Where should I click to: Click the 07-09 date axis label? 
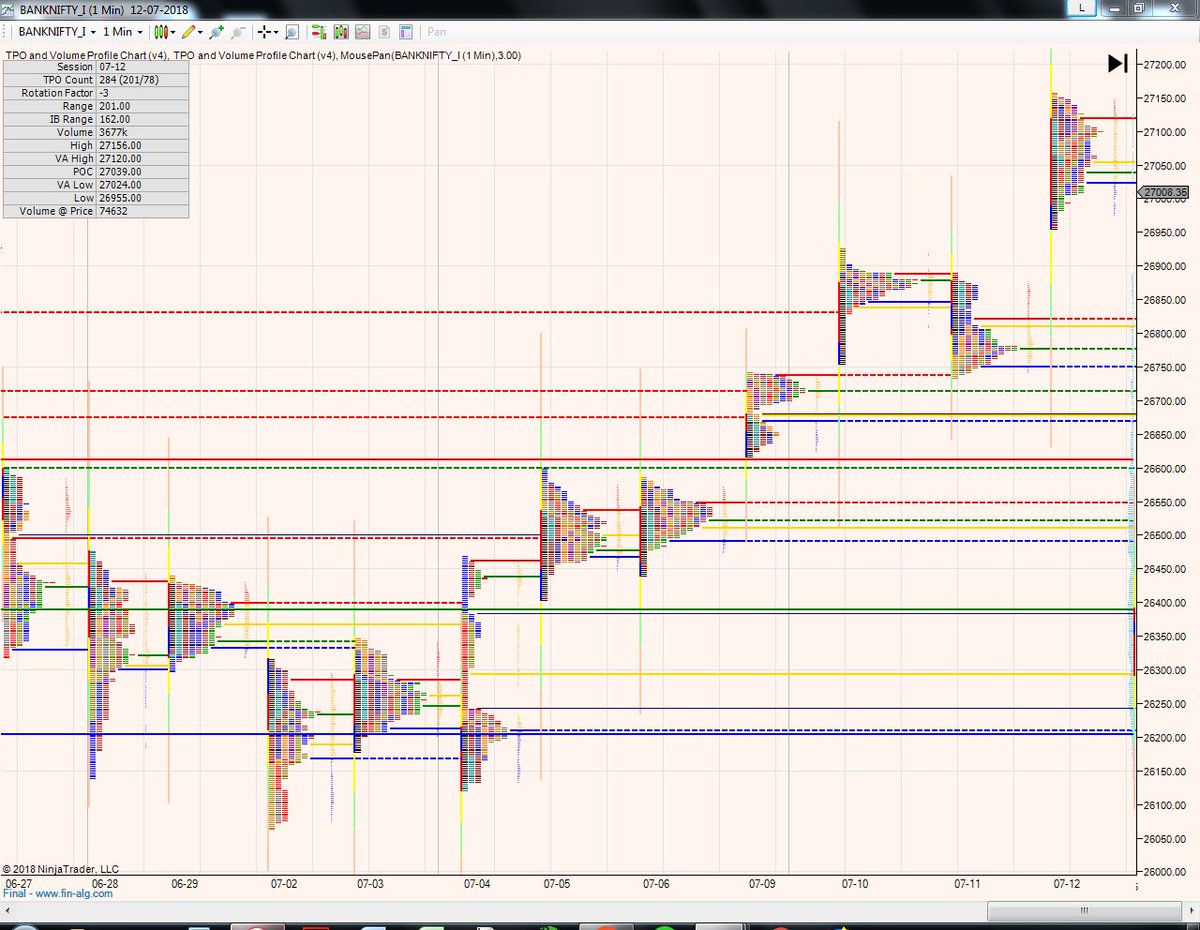click(x=762, y=884)
